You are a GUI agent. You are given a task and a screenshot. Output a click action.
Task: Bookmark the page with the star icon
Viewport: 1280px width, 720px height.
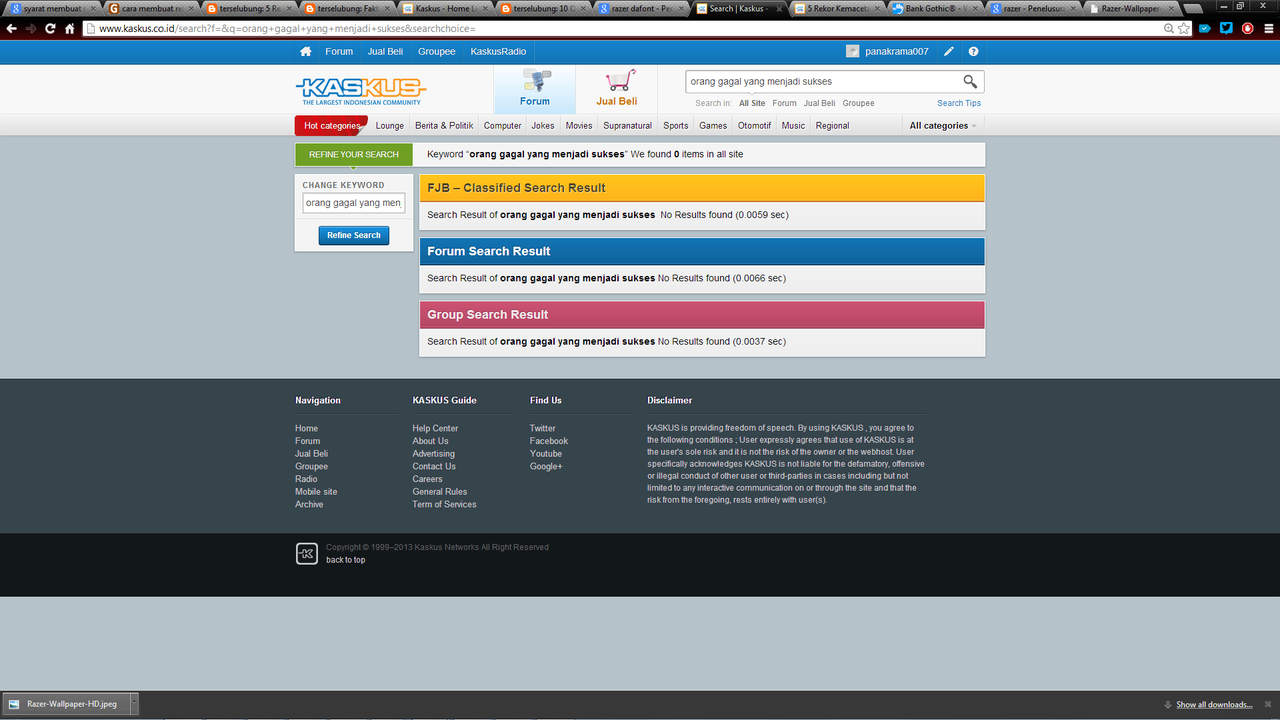coord(1185,29)
